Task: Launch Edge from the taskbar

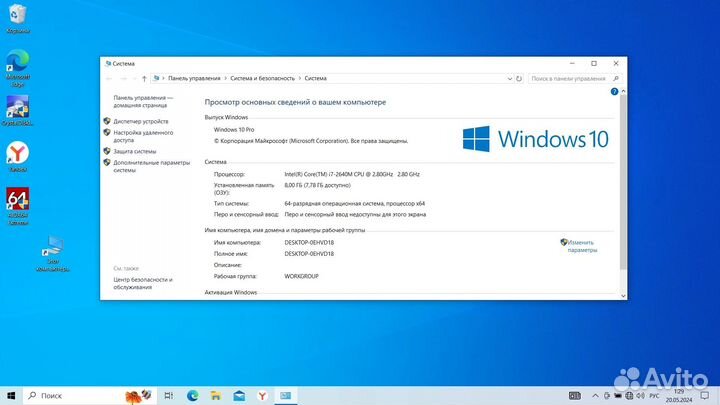Action: [192, 395]
